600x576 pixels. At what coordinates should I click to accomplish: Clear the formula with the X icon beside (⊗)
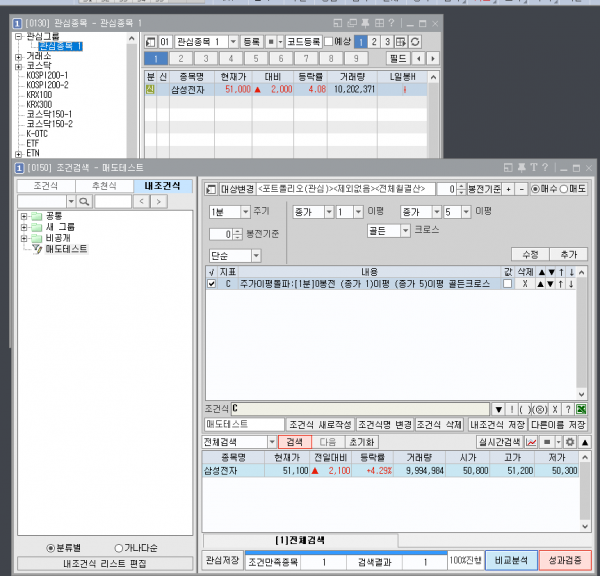554,410
